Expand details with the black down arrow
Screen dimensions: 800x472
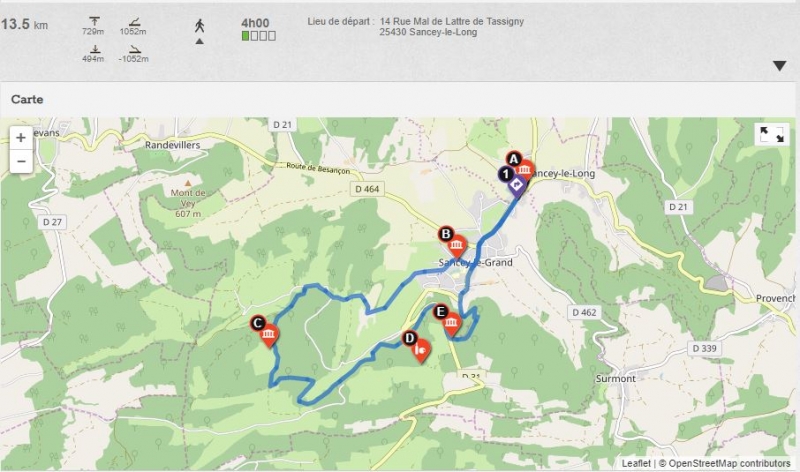(x=779, y=66)
